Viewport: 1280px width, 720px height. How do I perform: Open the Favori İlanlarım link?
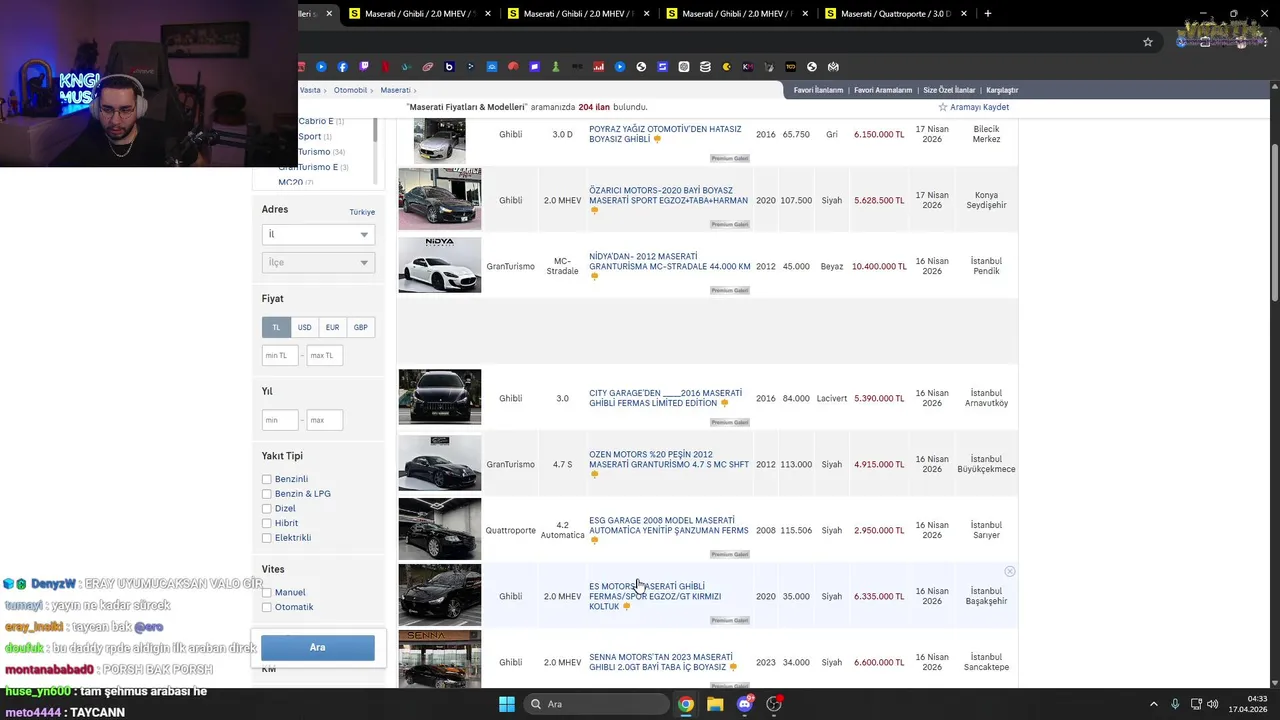pos(818,90)
